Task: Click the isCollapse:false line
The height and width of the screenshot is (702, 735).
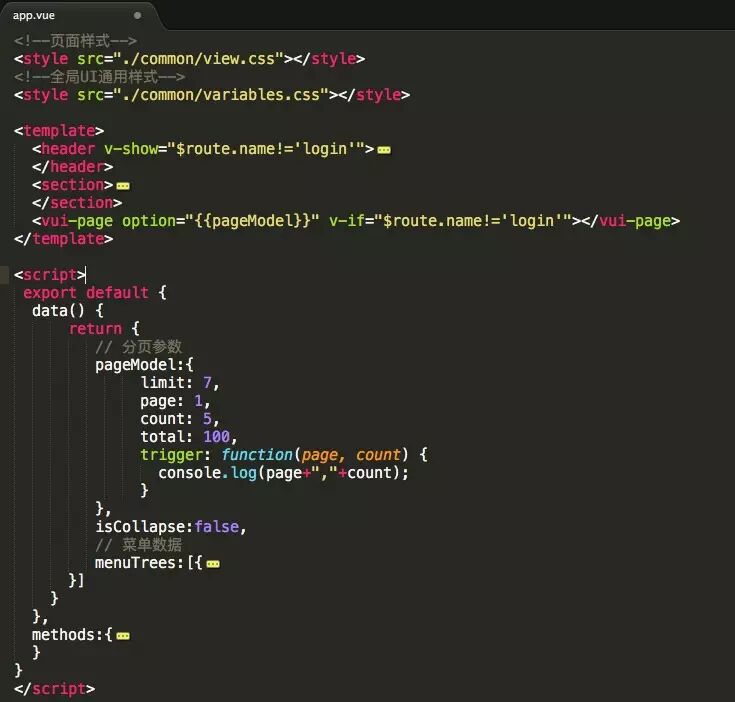Action: click(x=171, y=527)
